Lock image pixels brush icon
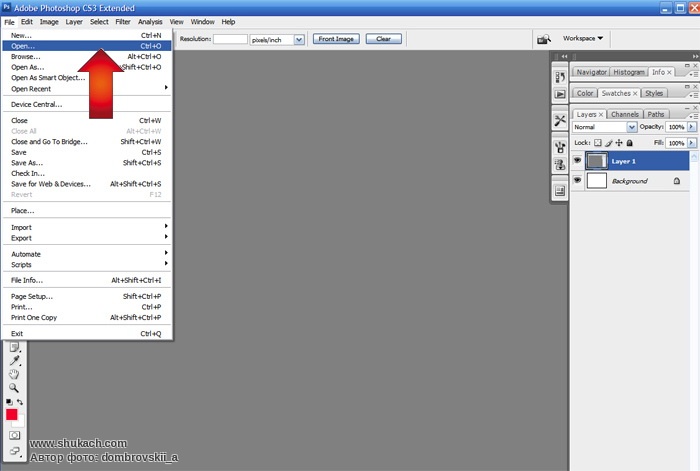 click(x=608, y=143)
